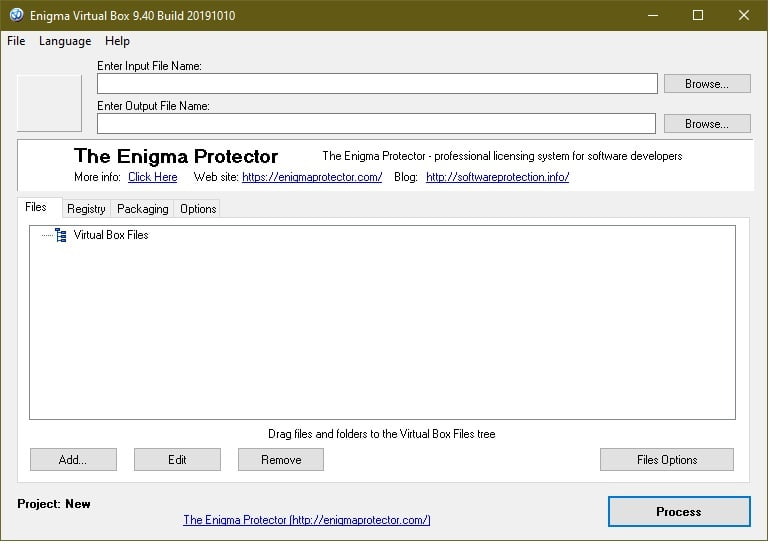Image resolution: width=770 pixels, height=544 pixels.
Task: Browse for the output file
Action: (x=707, y=123)
